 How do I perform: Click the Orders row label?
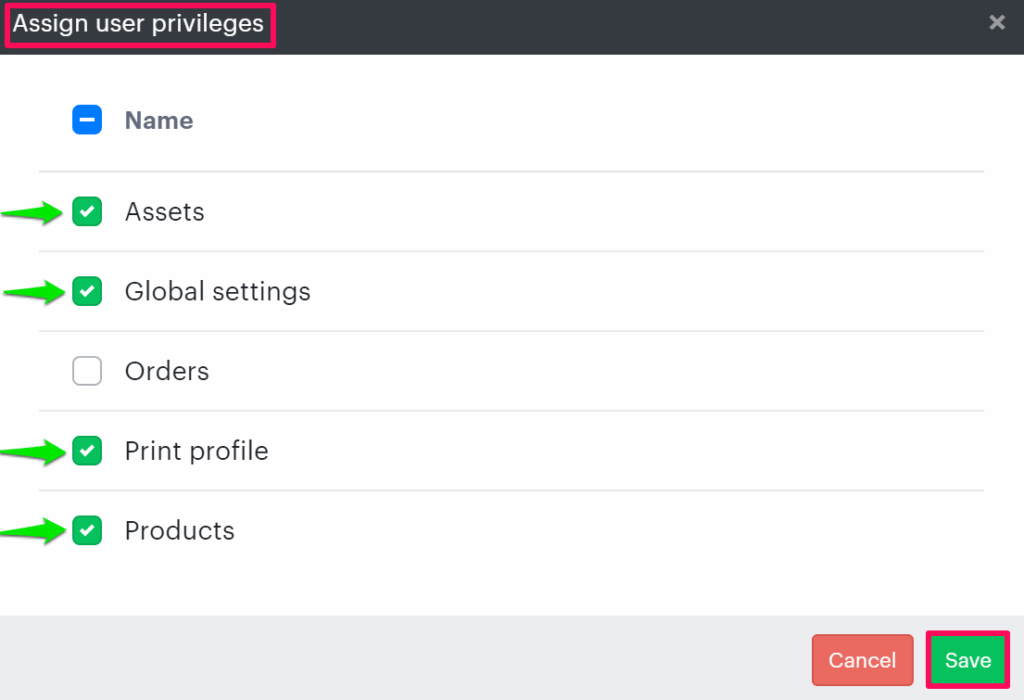point(167,372)
